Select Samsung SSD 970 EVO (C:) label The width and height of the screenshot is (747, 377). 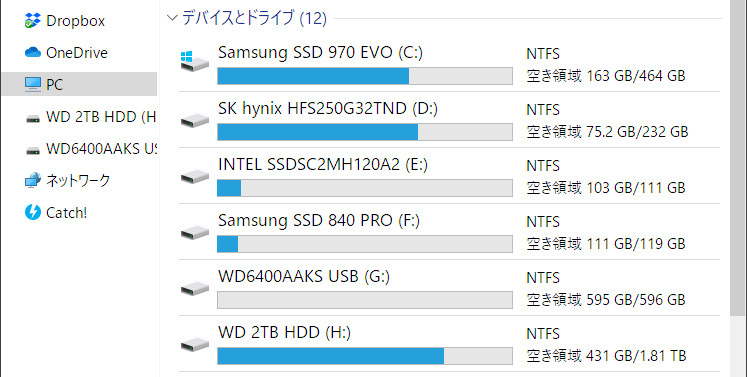click(320, 52)
